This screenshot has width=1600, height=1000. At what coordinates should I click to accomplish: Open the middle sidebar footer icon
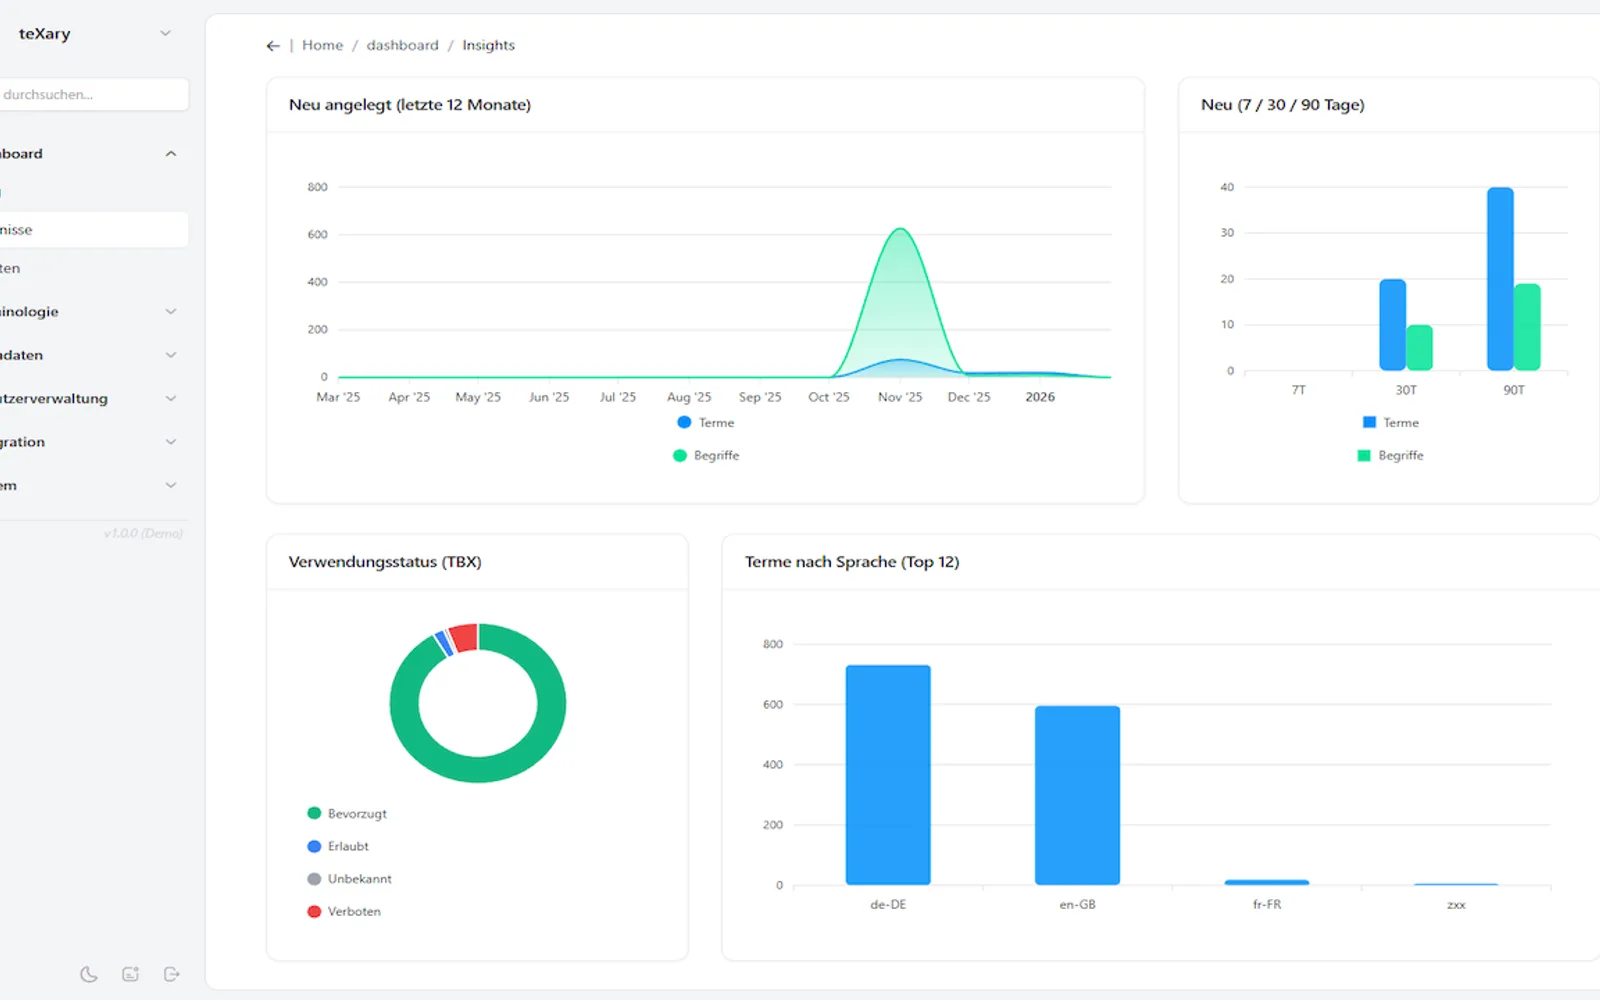tap(131, 974)
